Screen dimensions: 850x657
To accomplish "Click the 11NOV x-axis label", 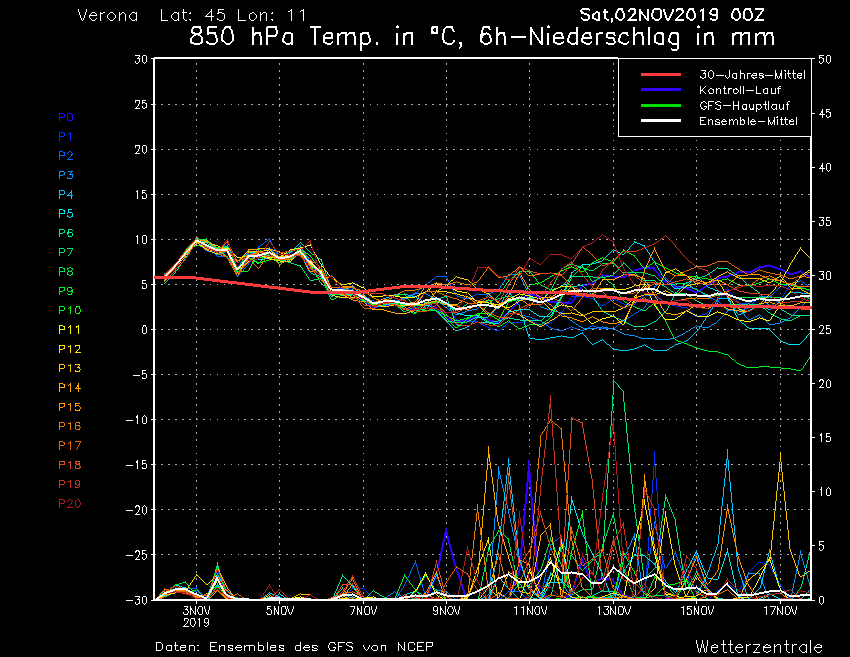I will (x=530, y=611).
